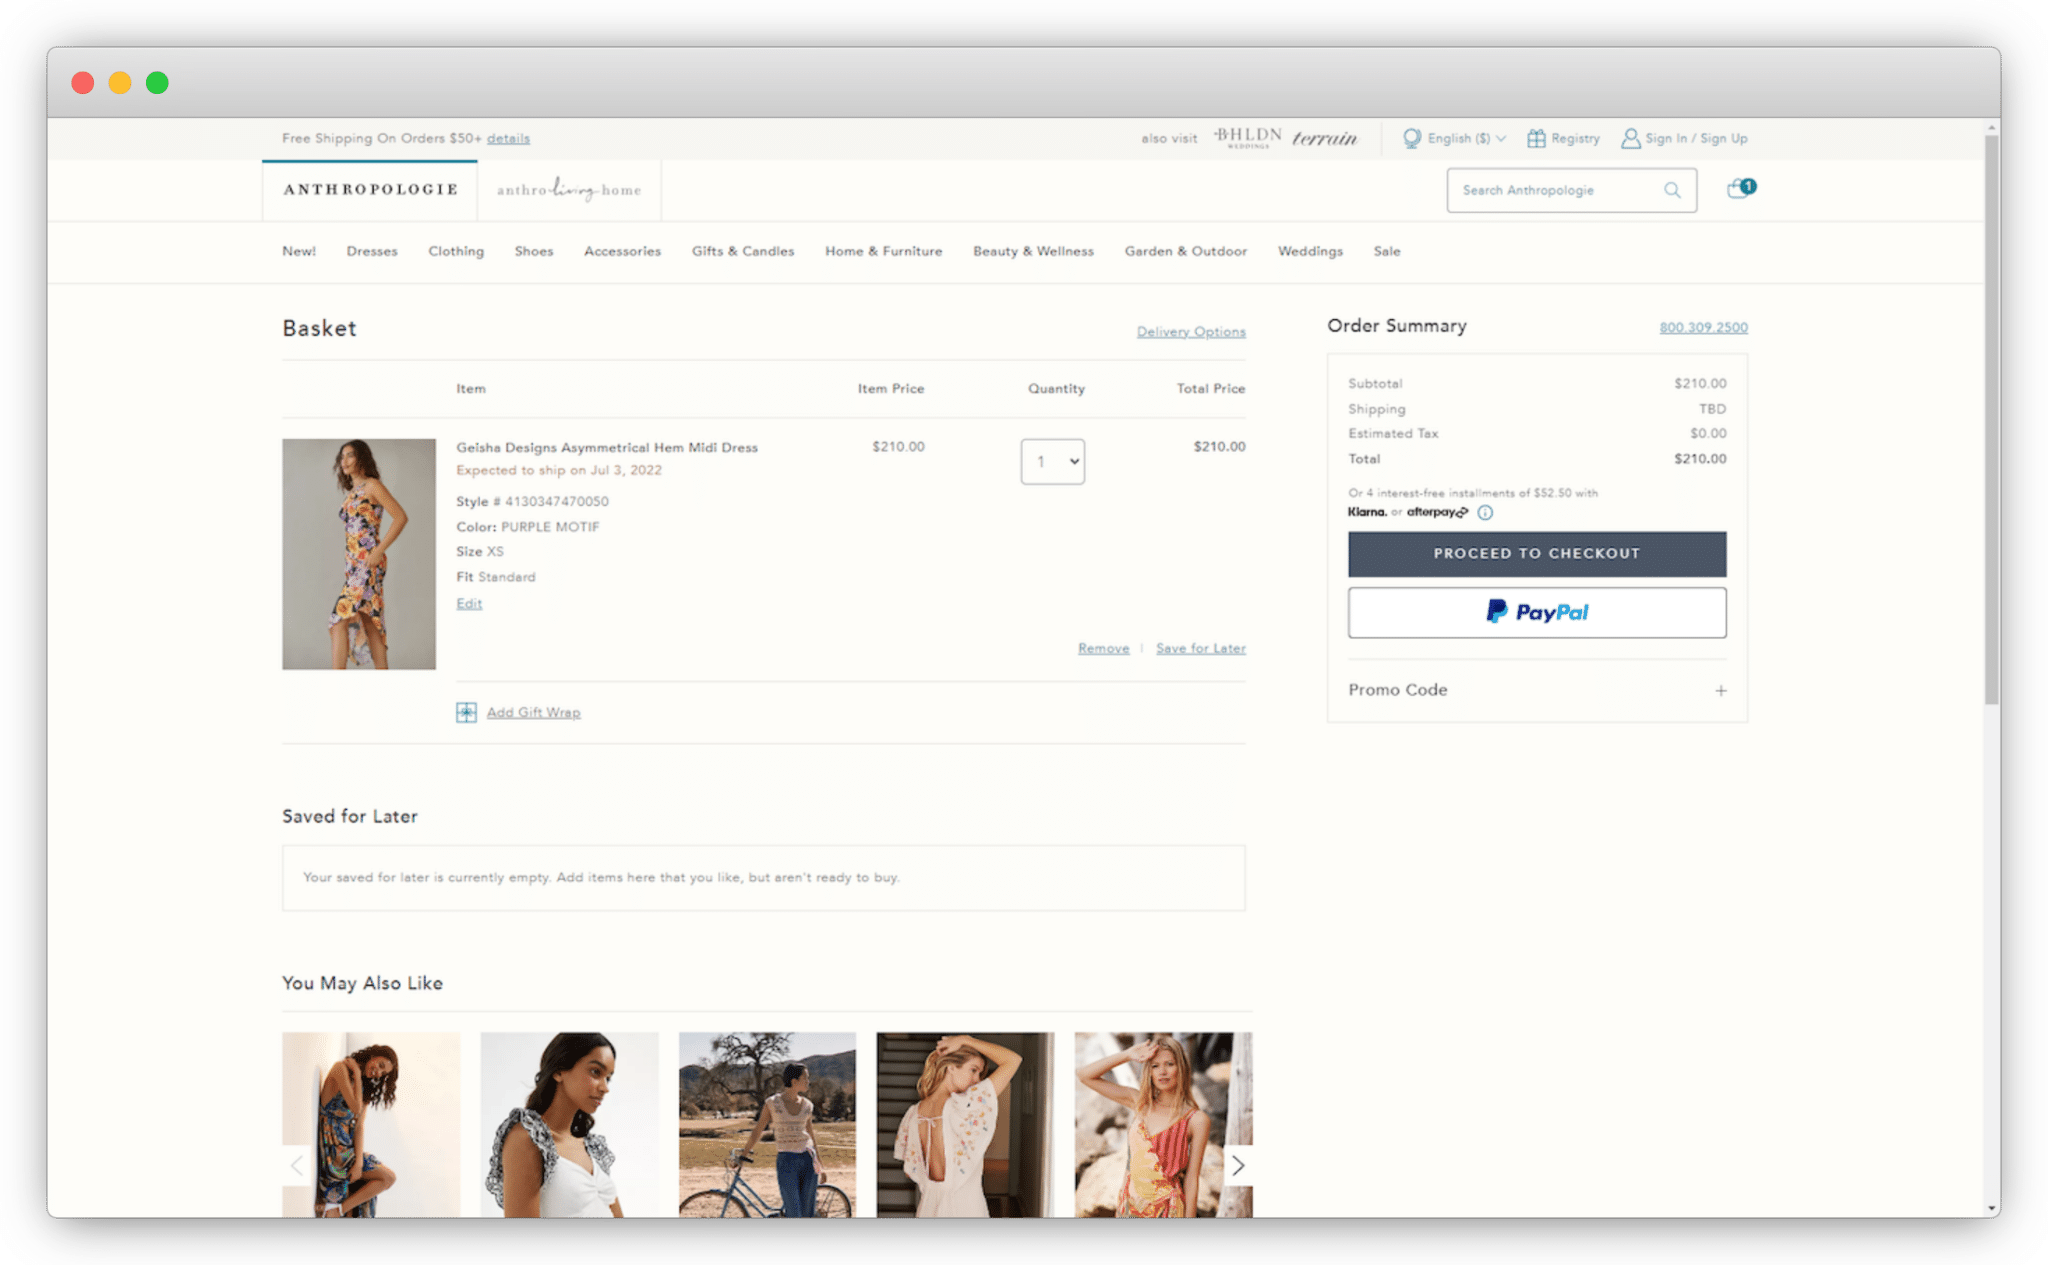Click the Klarna installments info icon
The image size is (2048, 1265).
click(1485, 513)
